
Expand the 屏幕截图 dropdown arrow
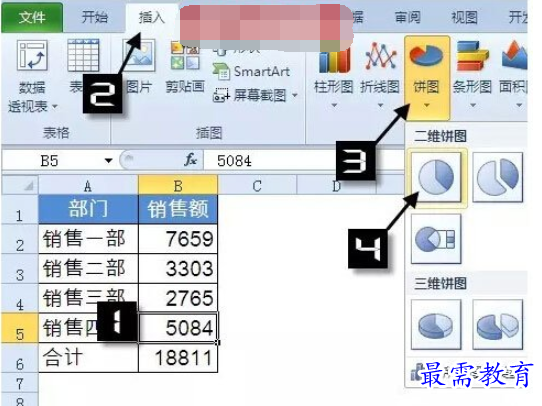[295, 95]
